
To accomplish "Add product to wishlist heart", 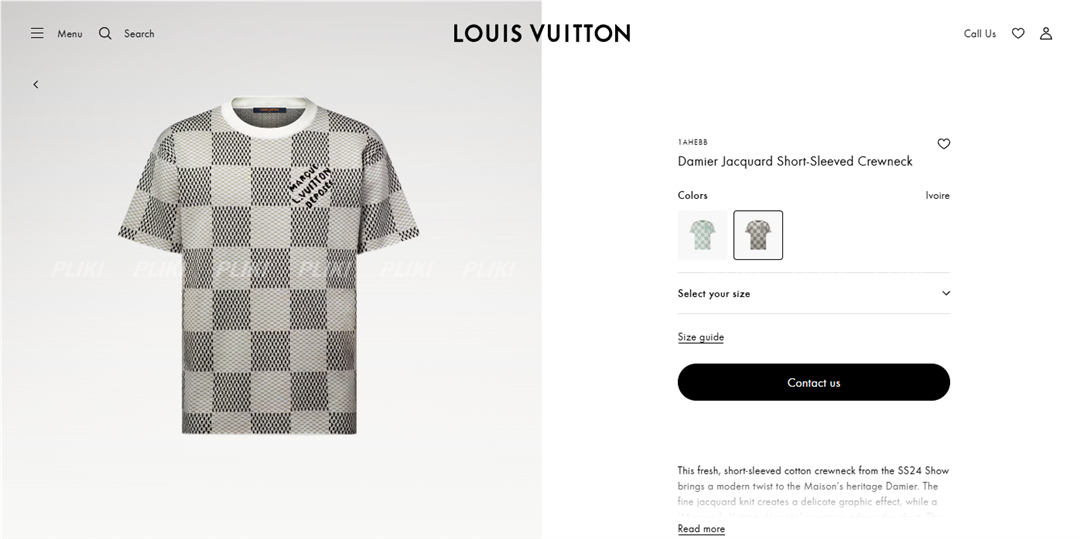I will [x=944, y=144].
